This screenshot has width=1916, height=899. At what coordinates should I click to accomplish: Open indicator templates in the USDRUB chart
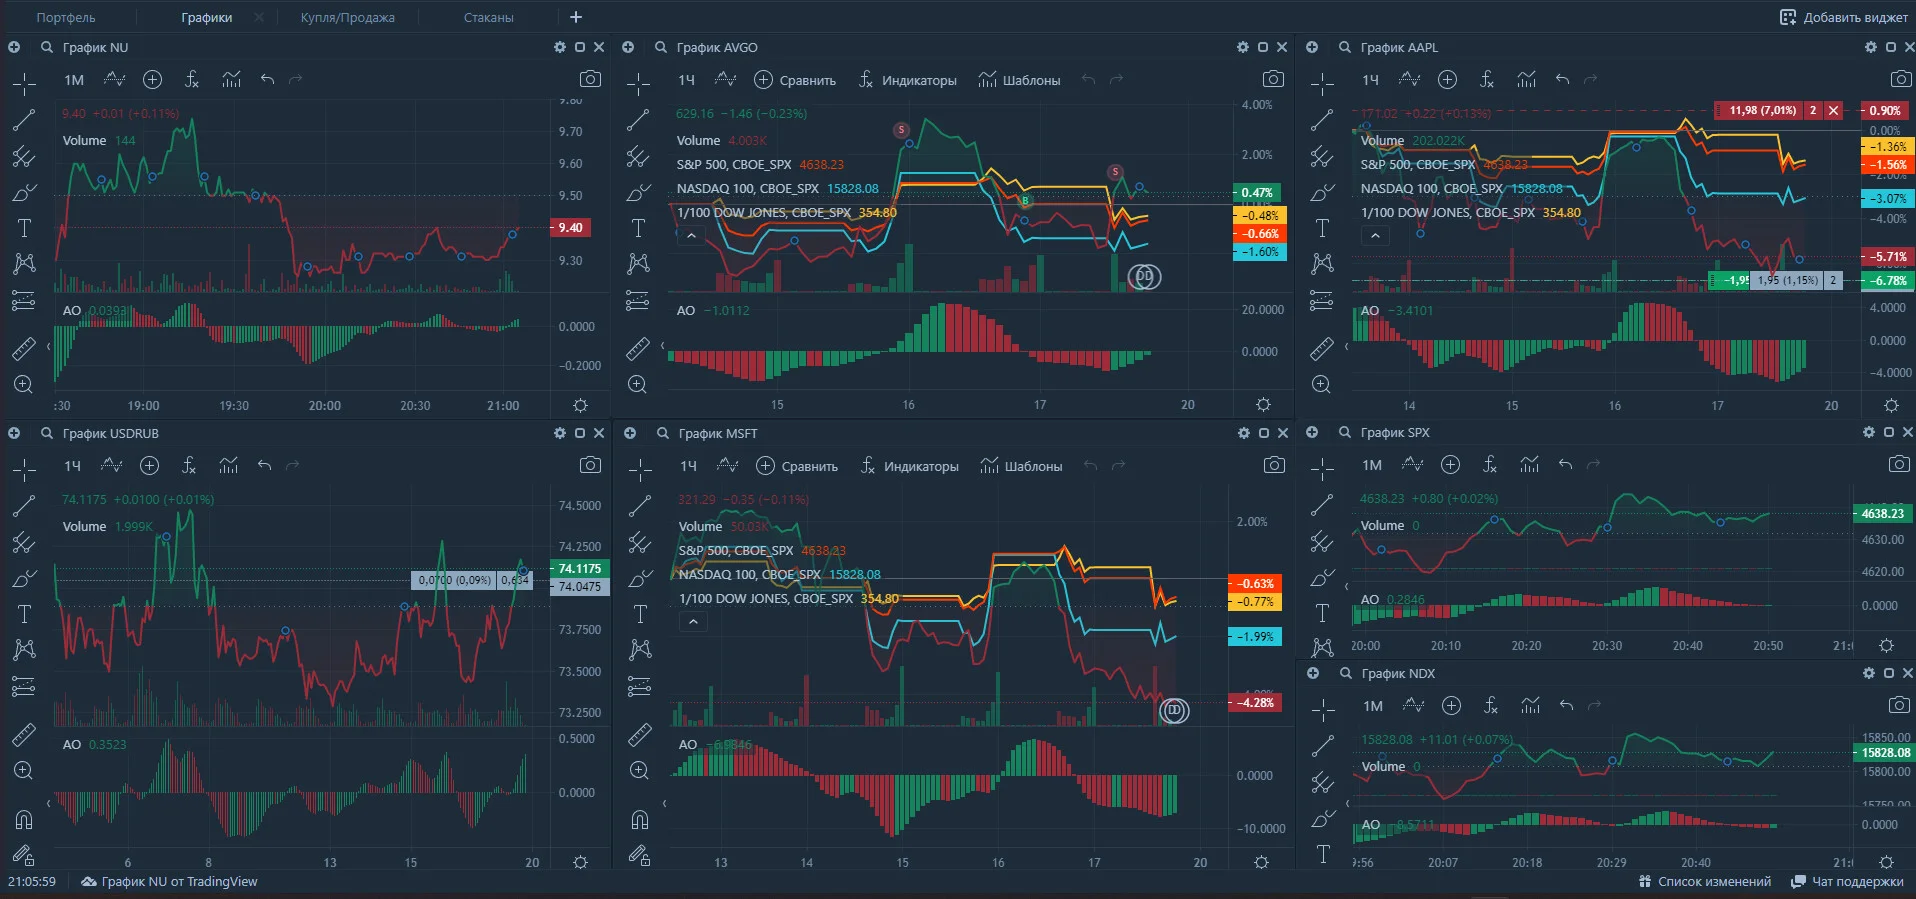[228, 465]
